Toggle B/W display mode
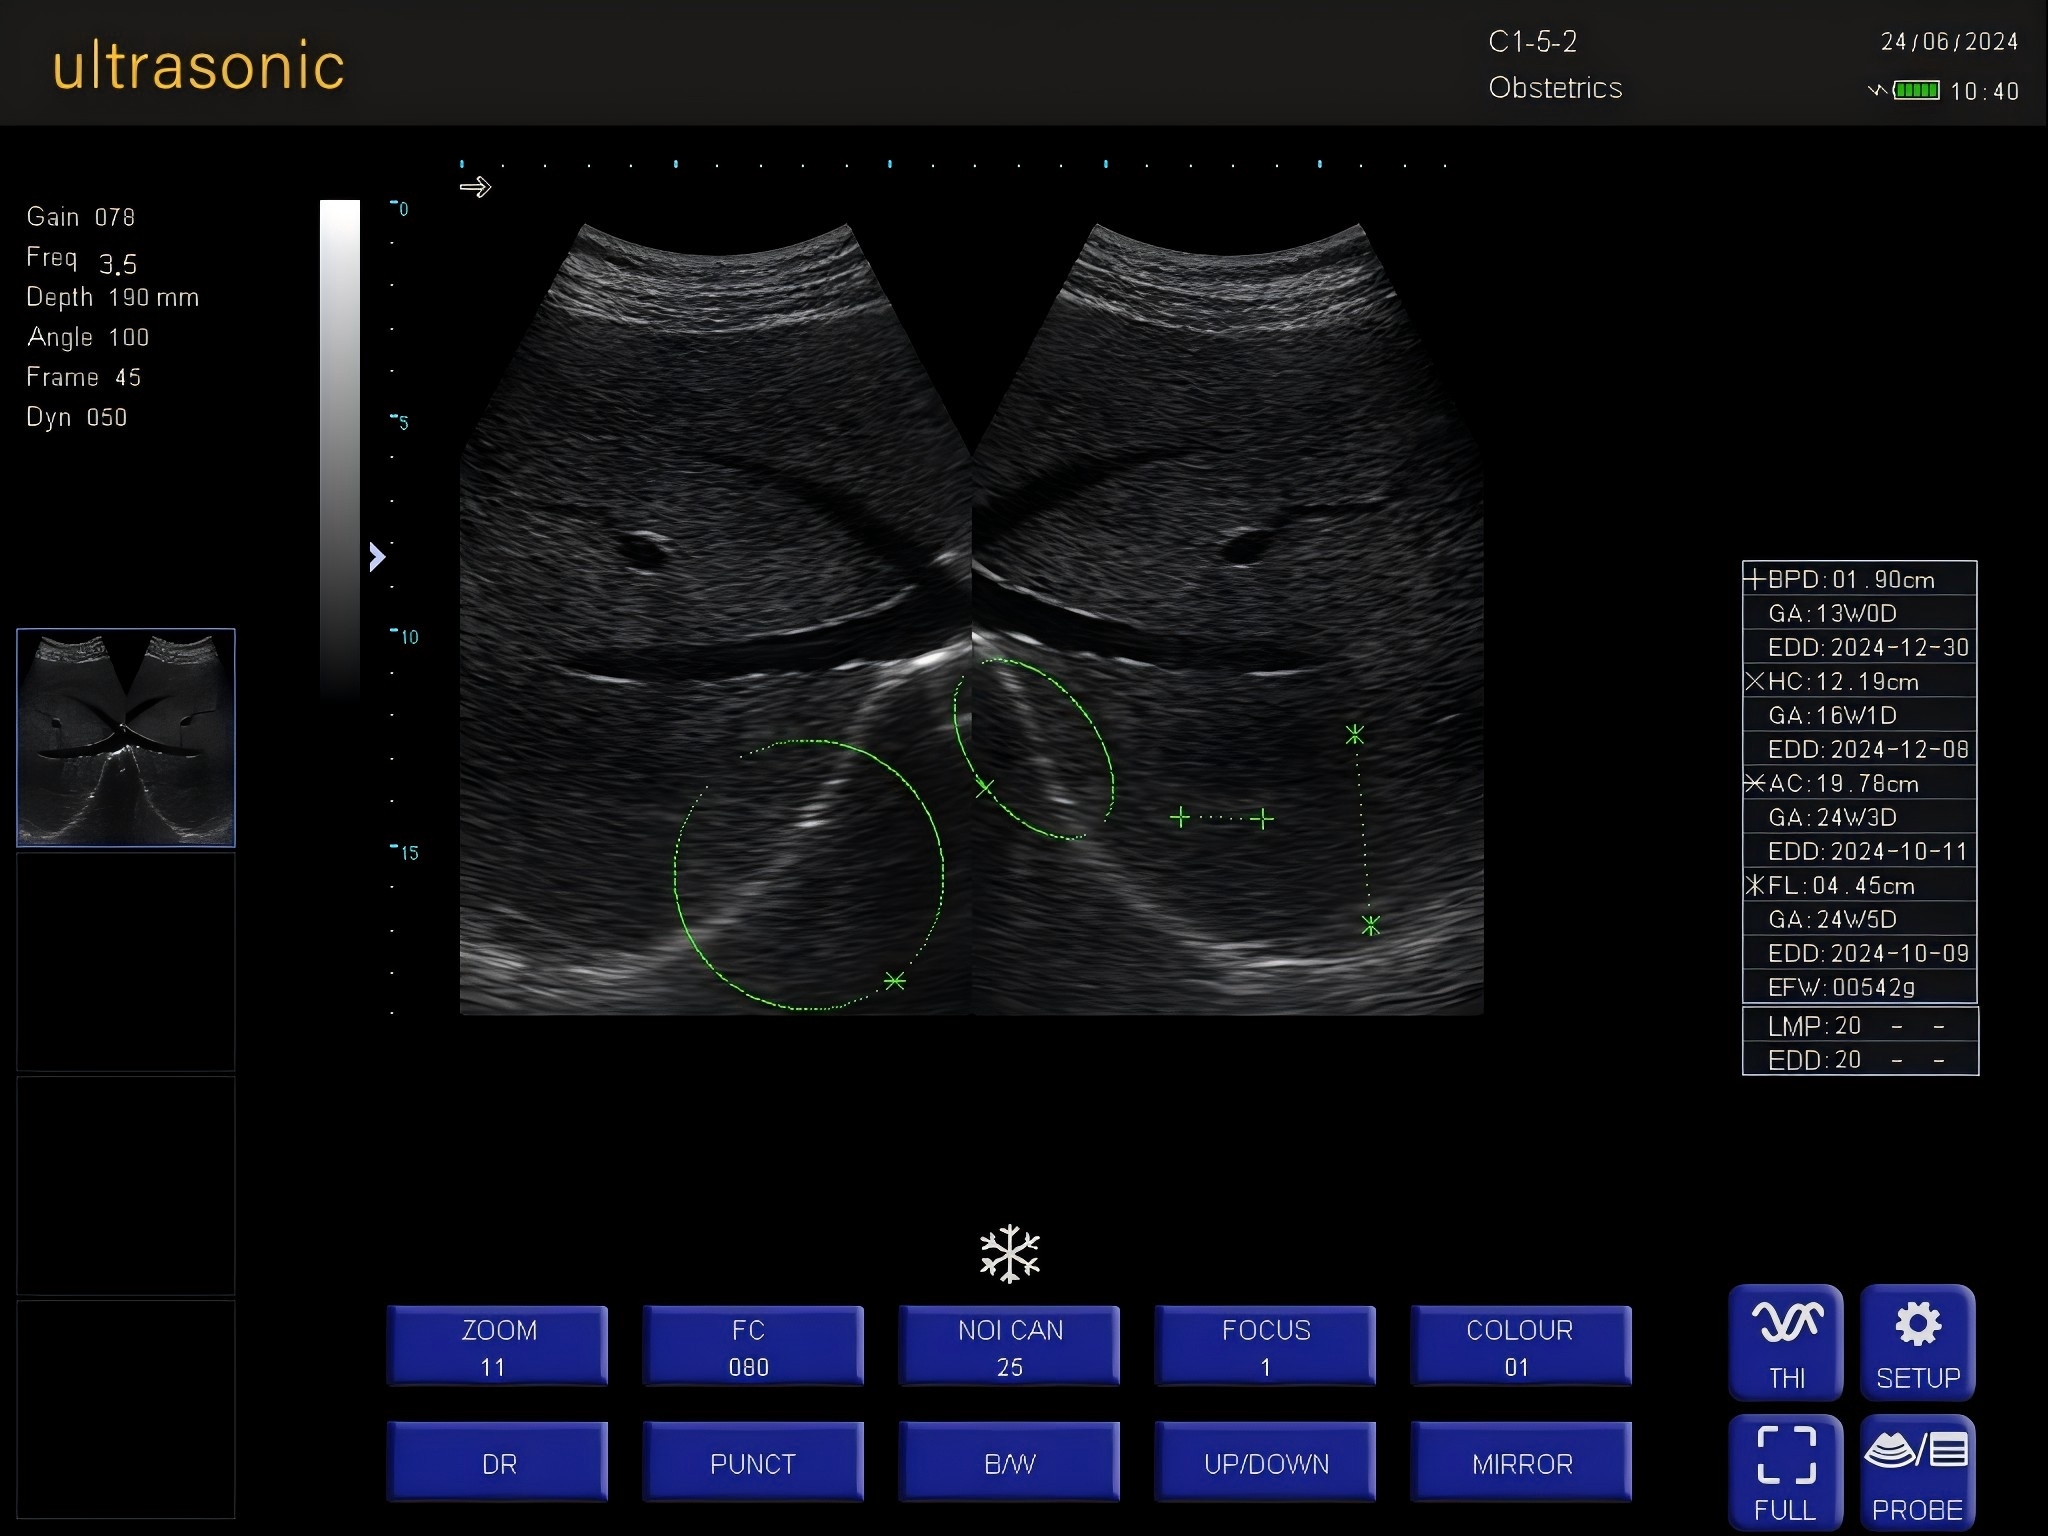Screen dimensions: 2048x1536 click(1009, 1462)
